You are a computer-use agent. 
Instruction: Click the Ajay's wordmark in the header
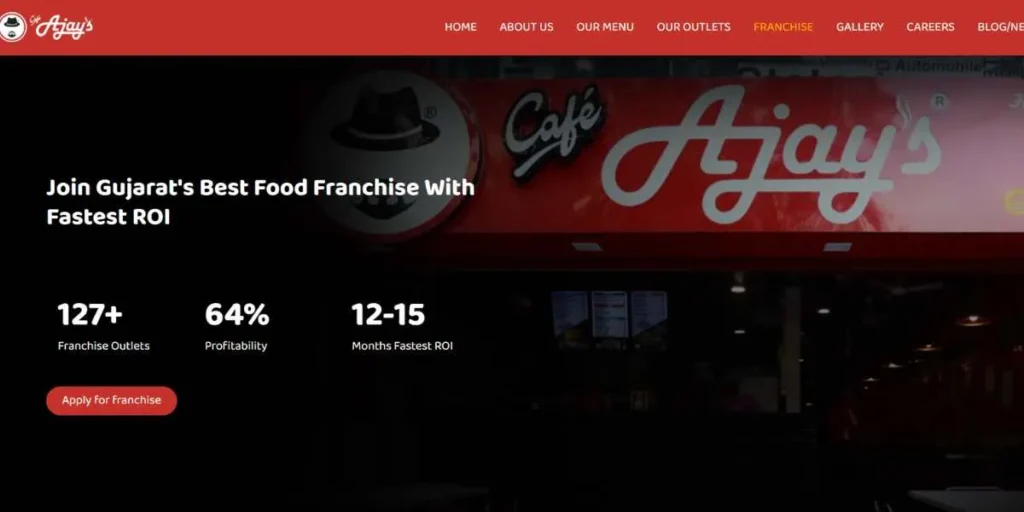click(63, 27)
